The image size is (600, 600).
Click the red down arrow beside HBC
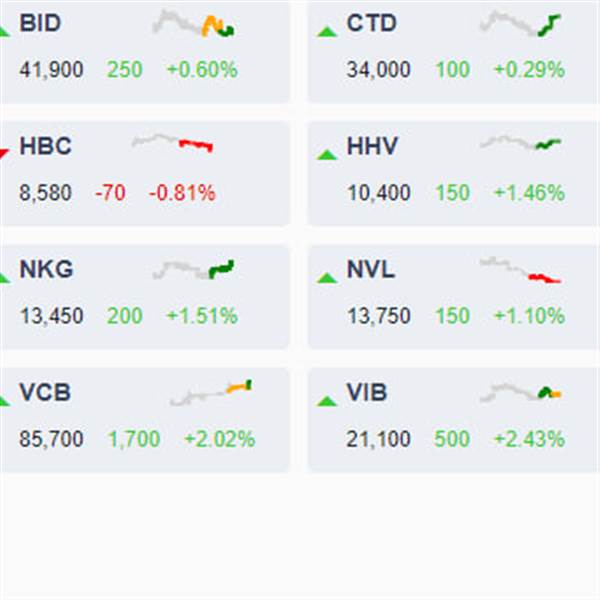click(4, 154)
